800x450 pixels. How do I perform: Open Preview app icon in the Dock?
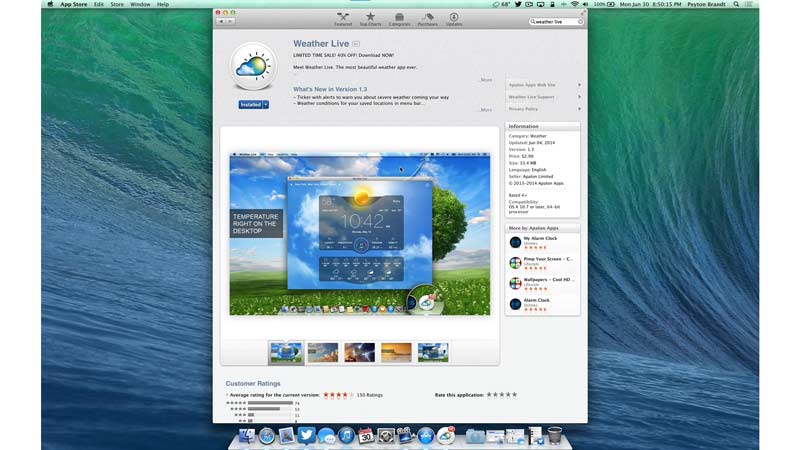point(286,436)
